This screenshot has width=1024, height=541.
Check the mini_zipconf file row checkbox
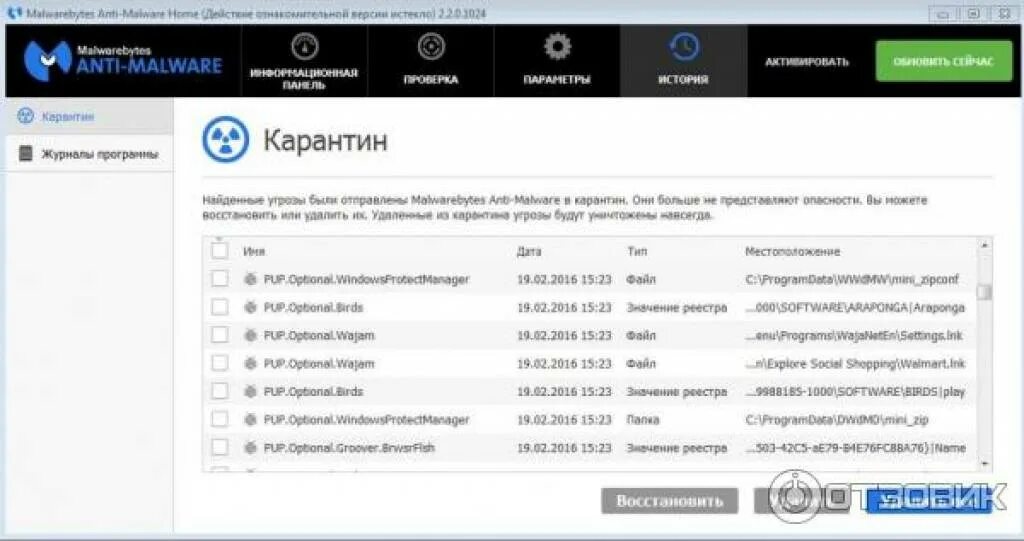(219, 279)
